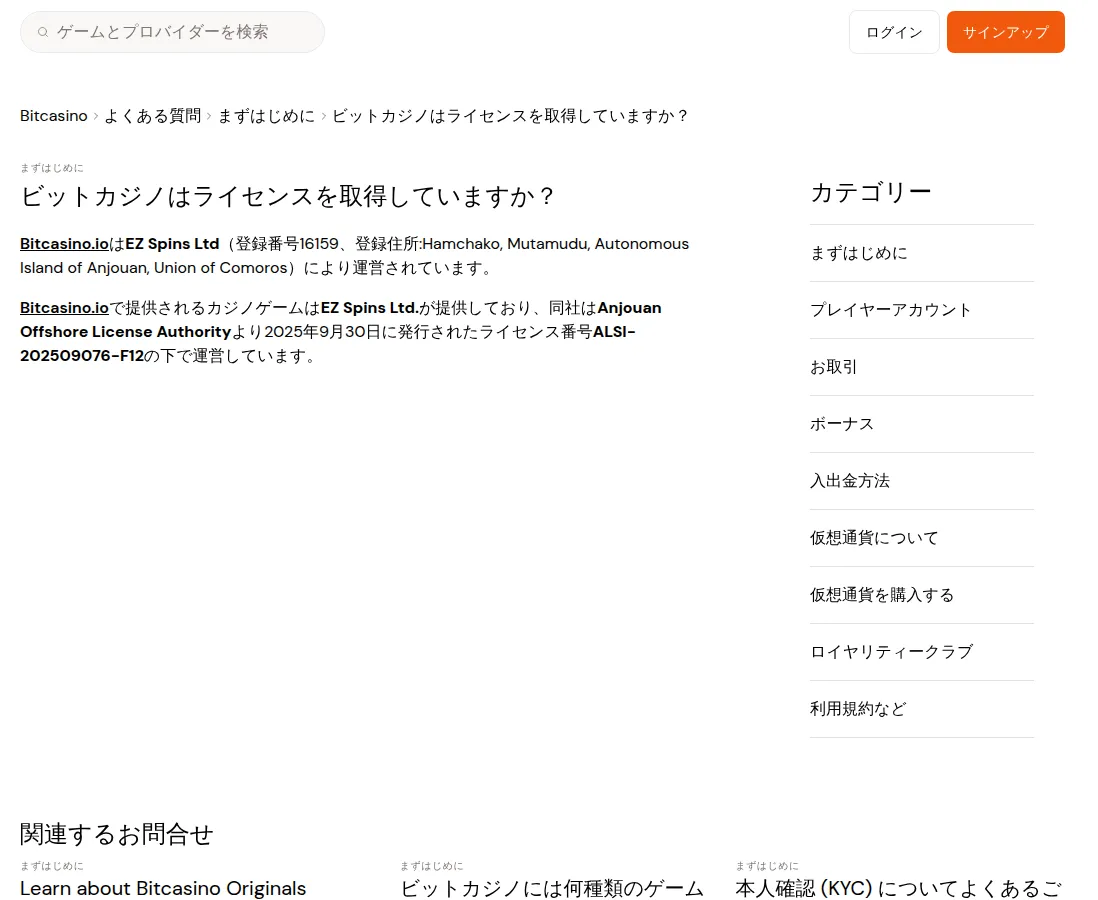Screen dimensions: 1098x900
Task: Open 仮想通貨を購入する category
Action: click(x=922, y=595)
